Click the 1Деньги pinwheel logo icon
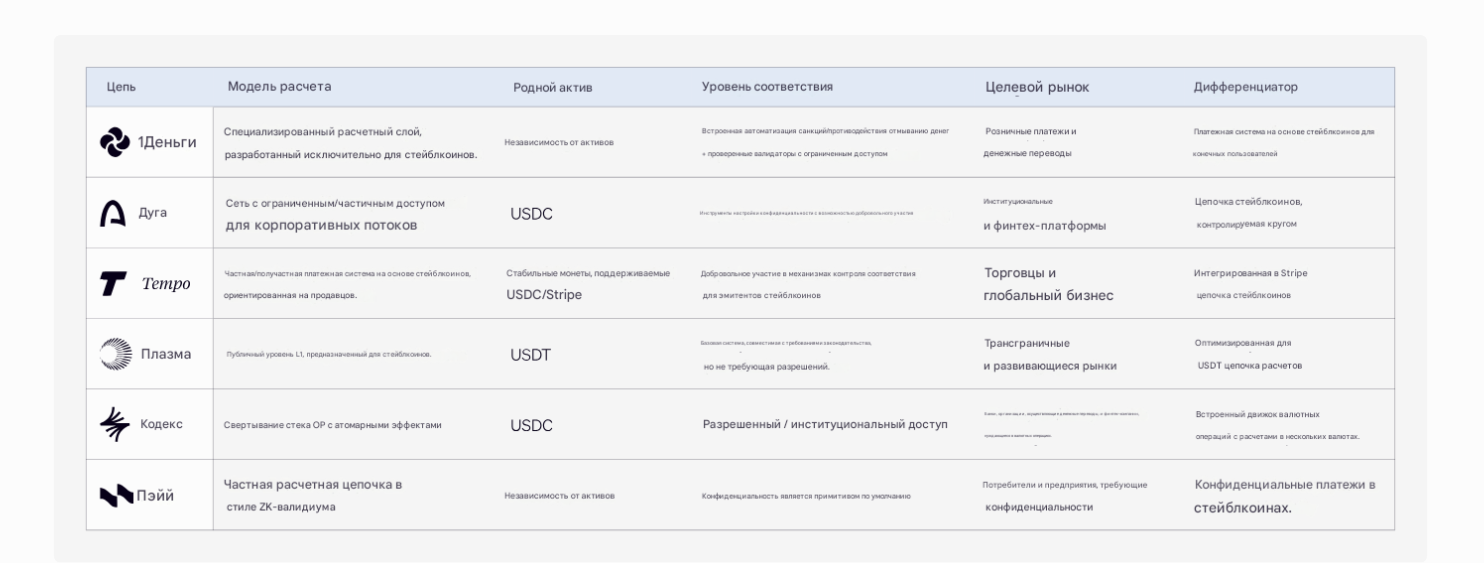The height and width of the screenshot is (563, 1484). 114,142
